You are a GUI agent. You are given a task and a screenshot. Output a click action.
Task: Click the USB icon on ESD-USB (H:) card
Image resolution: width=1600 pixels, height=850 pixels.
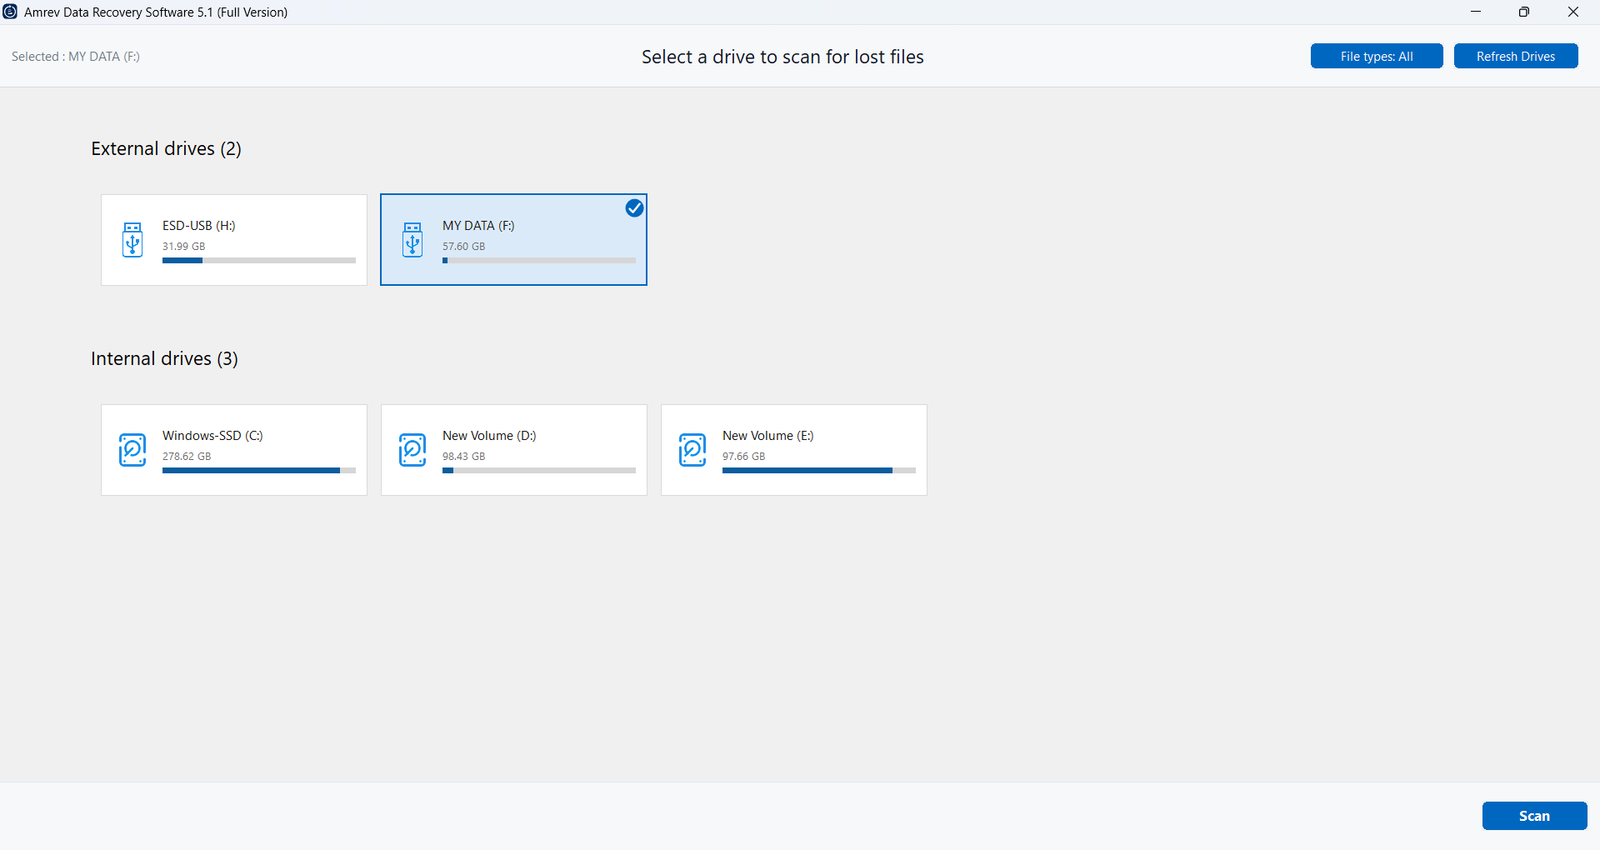[132, 240]
